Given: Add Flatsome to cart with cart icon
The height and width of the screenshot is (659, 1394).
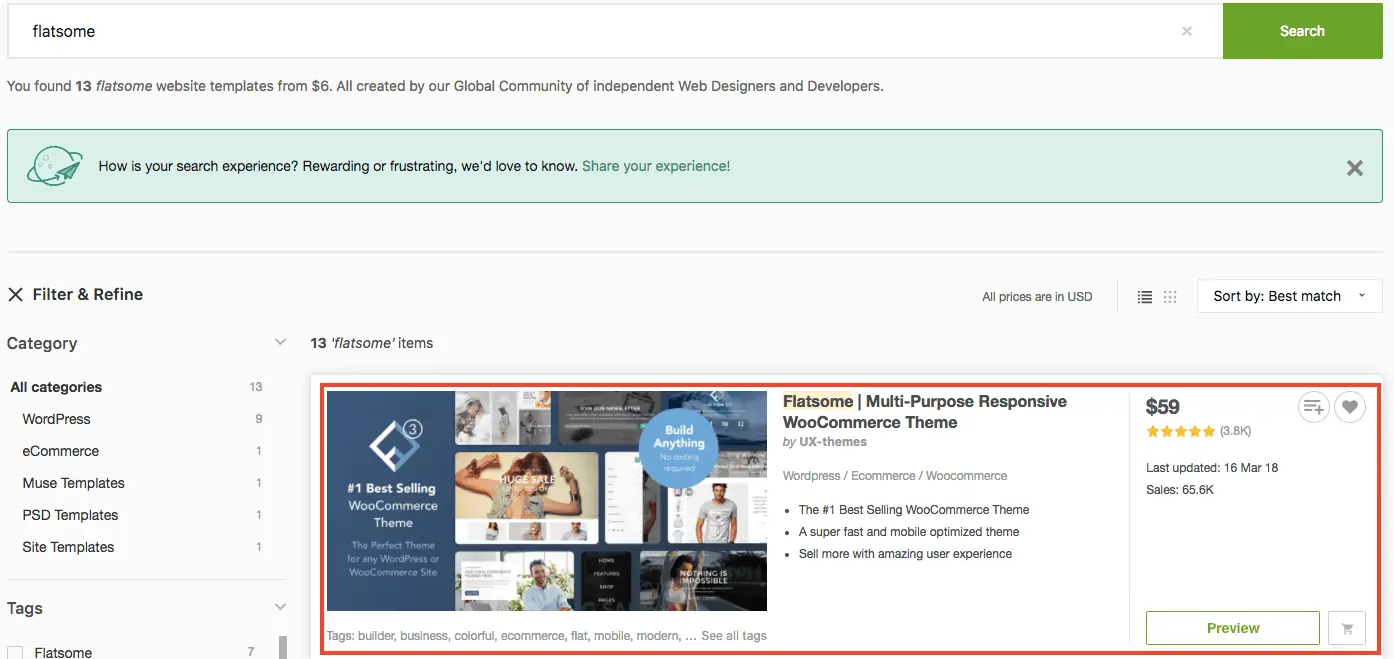Looking at the screenshot, I should click(1347, 628).
